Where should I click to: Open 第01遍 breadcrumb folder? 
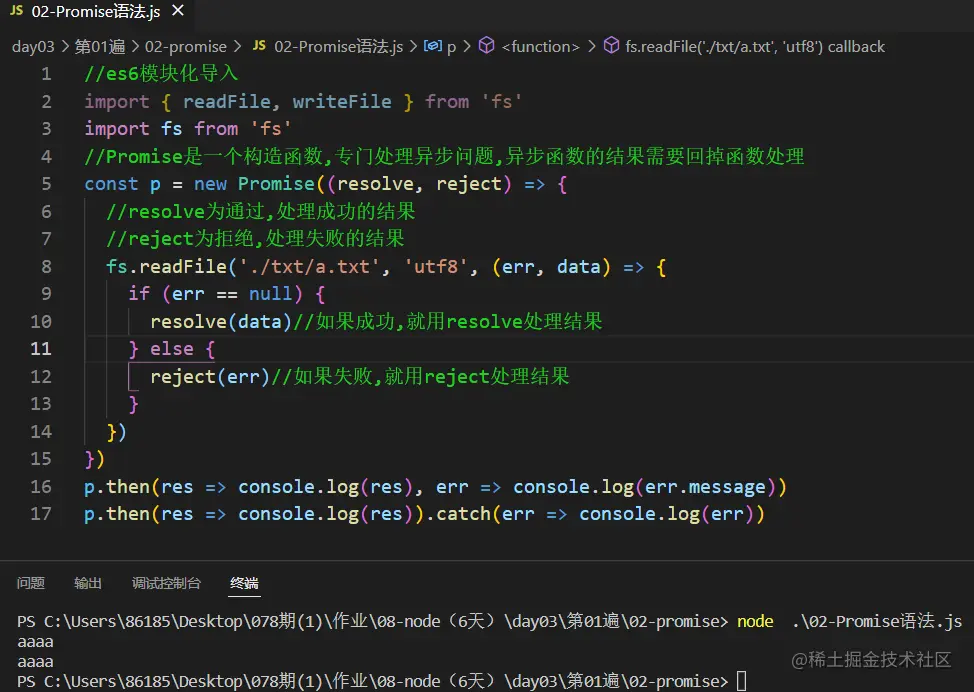pyautogui.click(x=99, y=47)
